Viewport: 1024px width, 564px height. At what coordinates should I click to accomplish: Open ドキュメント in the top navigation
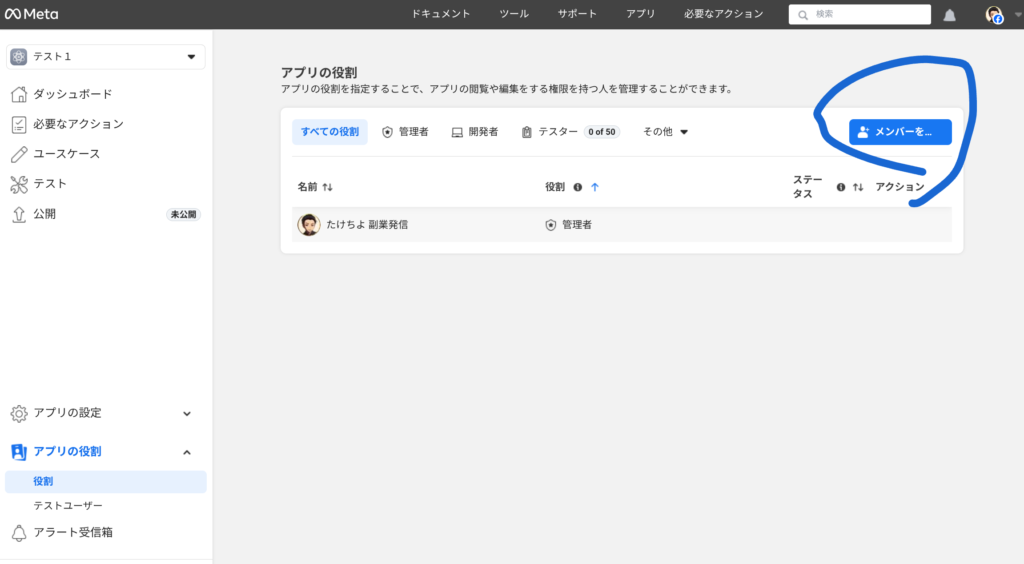(x=441, y=14)
